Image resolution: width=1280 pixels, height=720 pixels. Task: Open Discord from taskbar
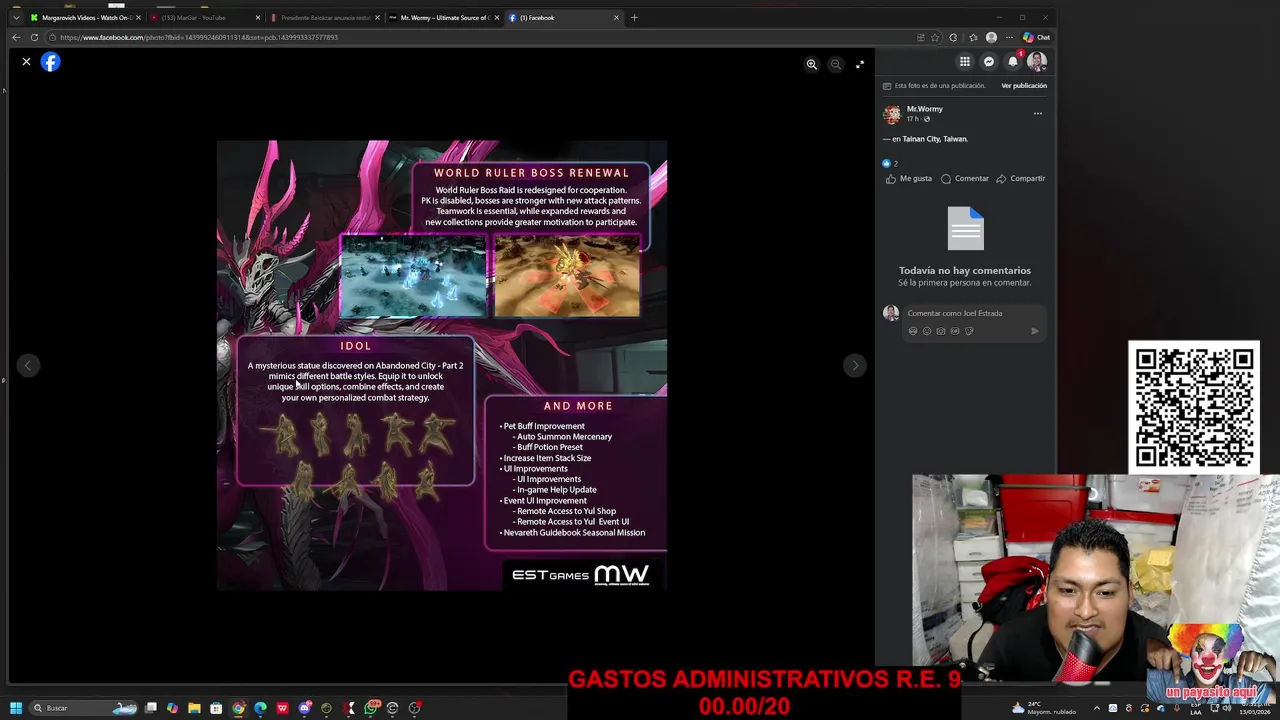304,708
